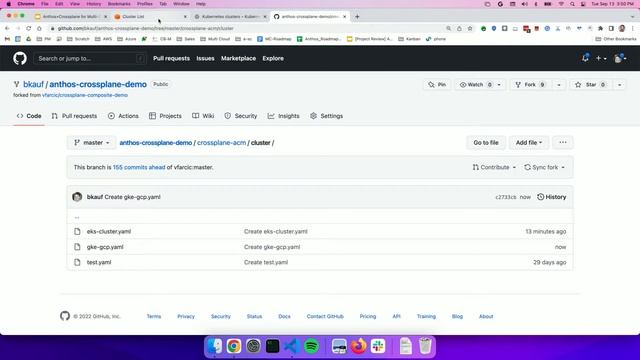Open the commit History link

pyautogui.click(x=551, y=197)
